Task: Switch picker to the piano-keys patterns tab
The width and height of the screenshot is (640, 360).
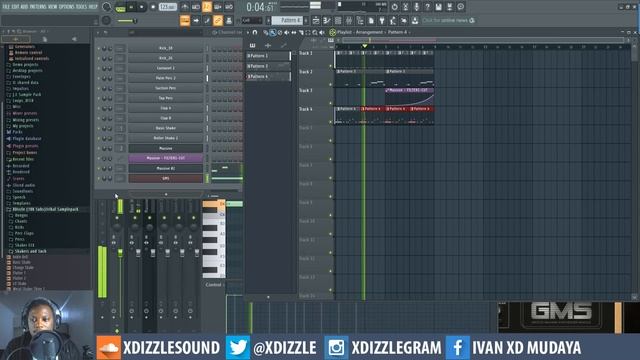Action: [253, 45]
